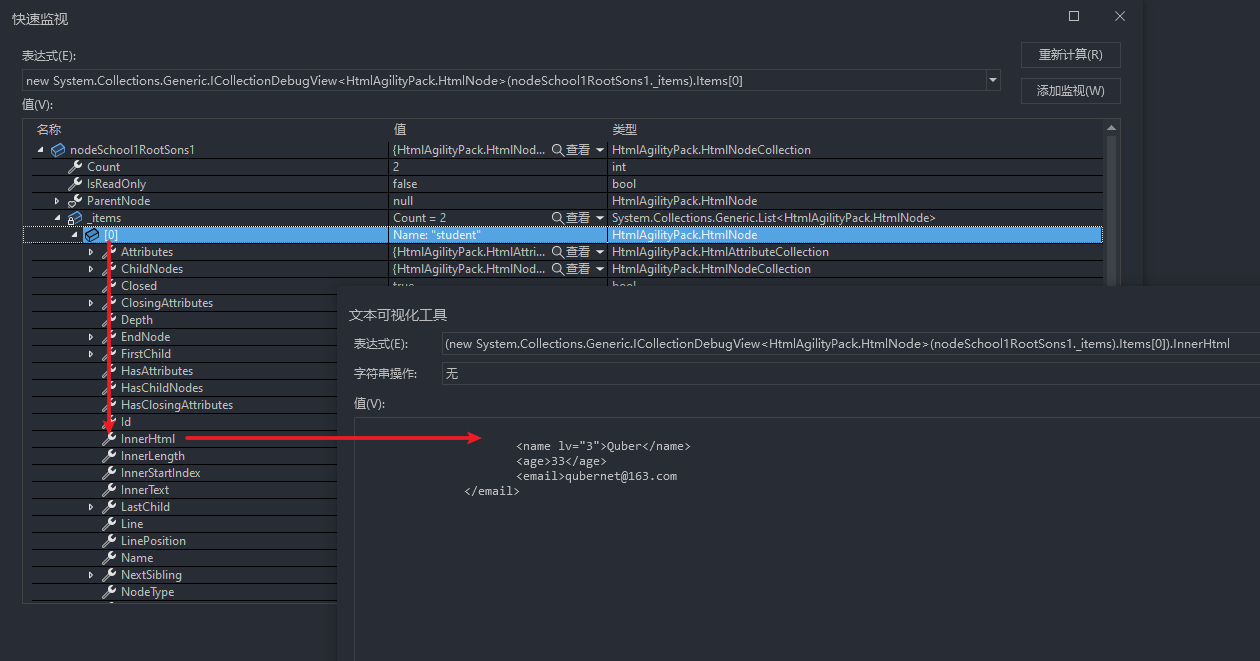
Task: Open the visualizer magnifier for the Attributes row
Action: [x=558, y=252]
